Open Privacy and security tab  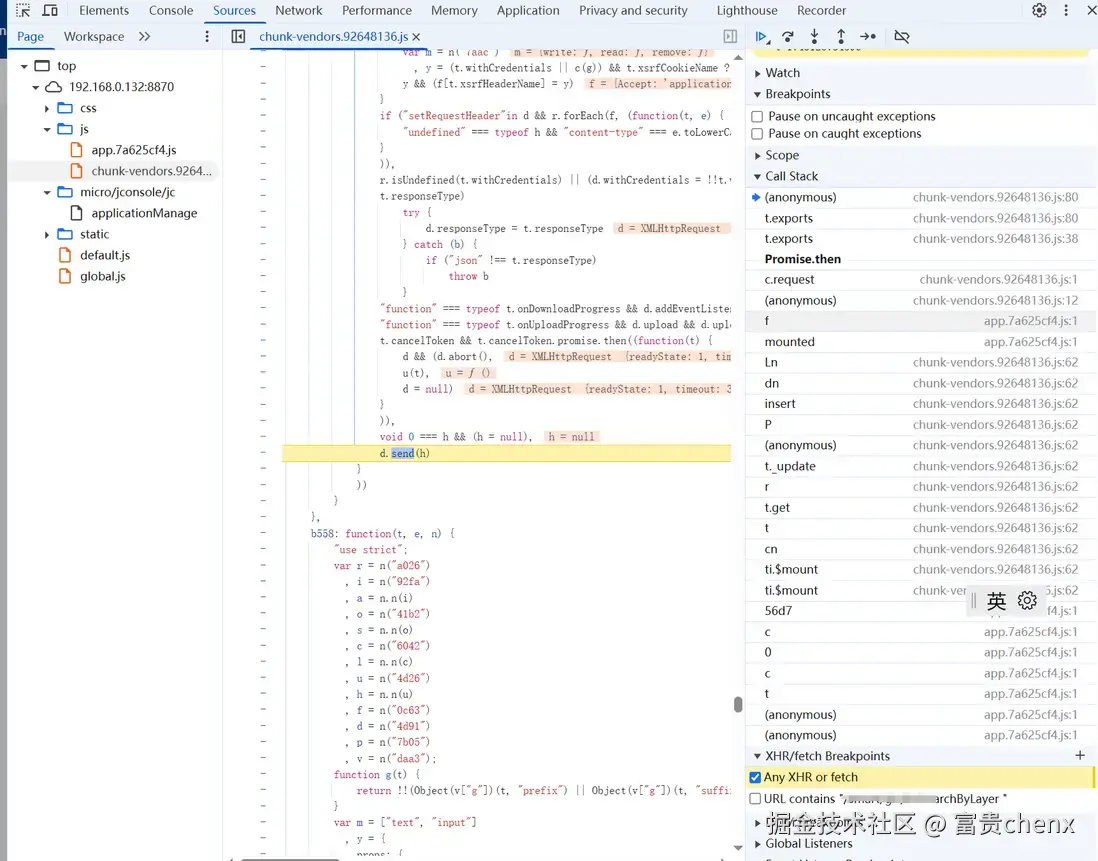coord(633,10)
